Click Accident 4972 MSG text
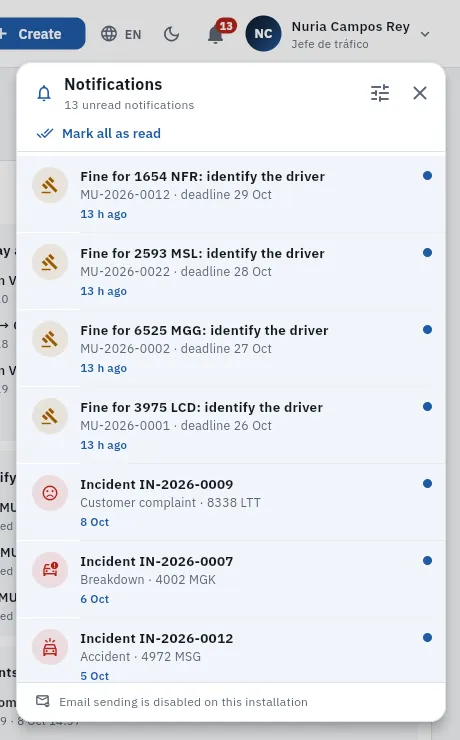 [x=140, y=656]
